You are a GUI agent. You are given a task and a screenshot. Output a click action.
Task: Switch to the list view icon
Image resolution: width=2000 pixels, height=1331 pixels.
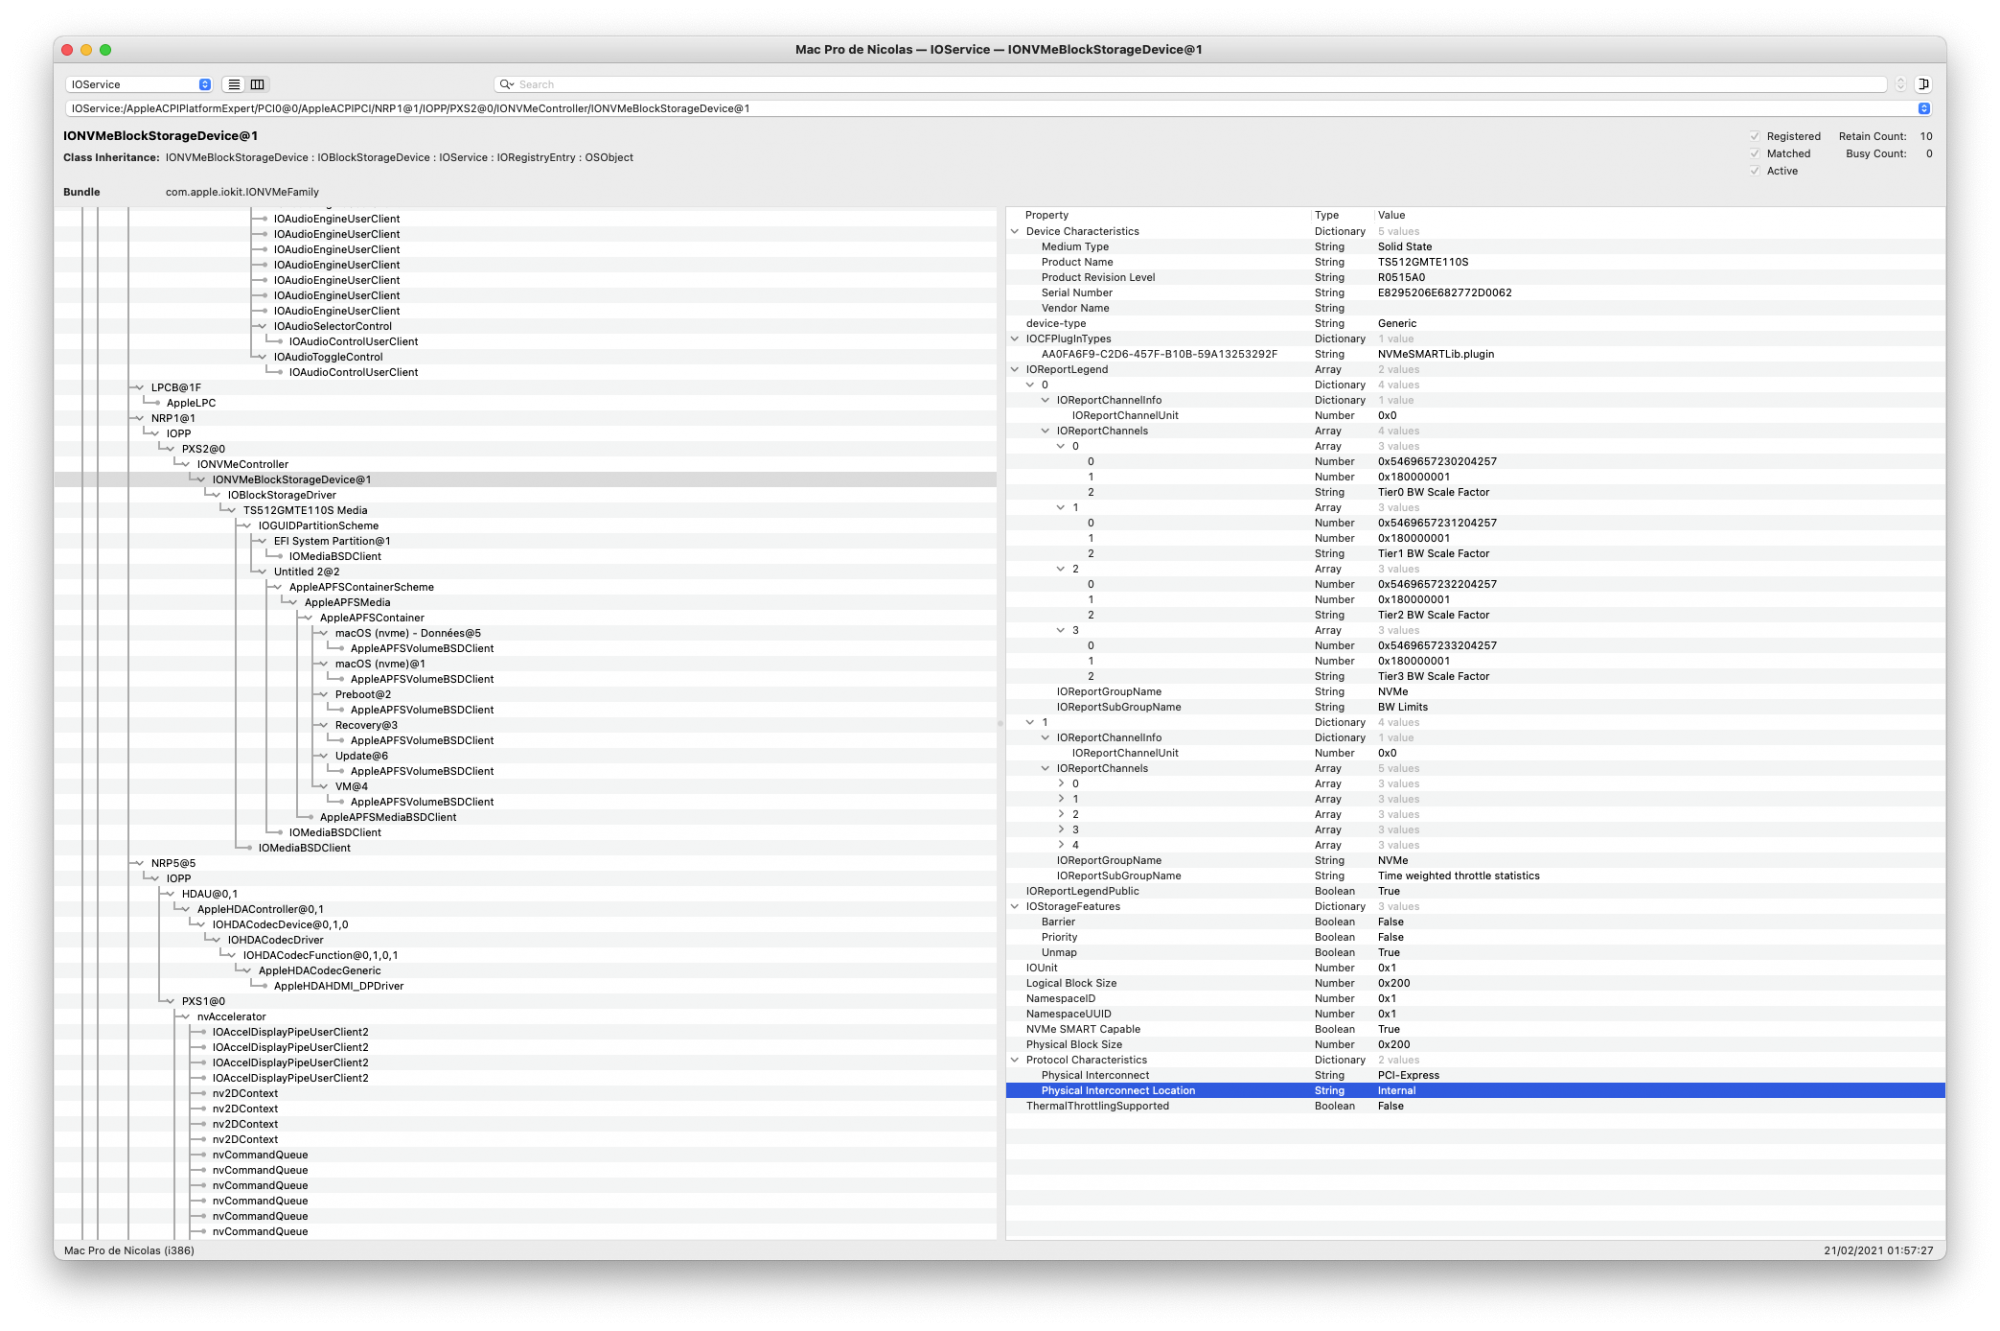(234, 85)
